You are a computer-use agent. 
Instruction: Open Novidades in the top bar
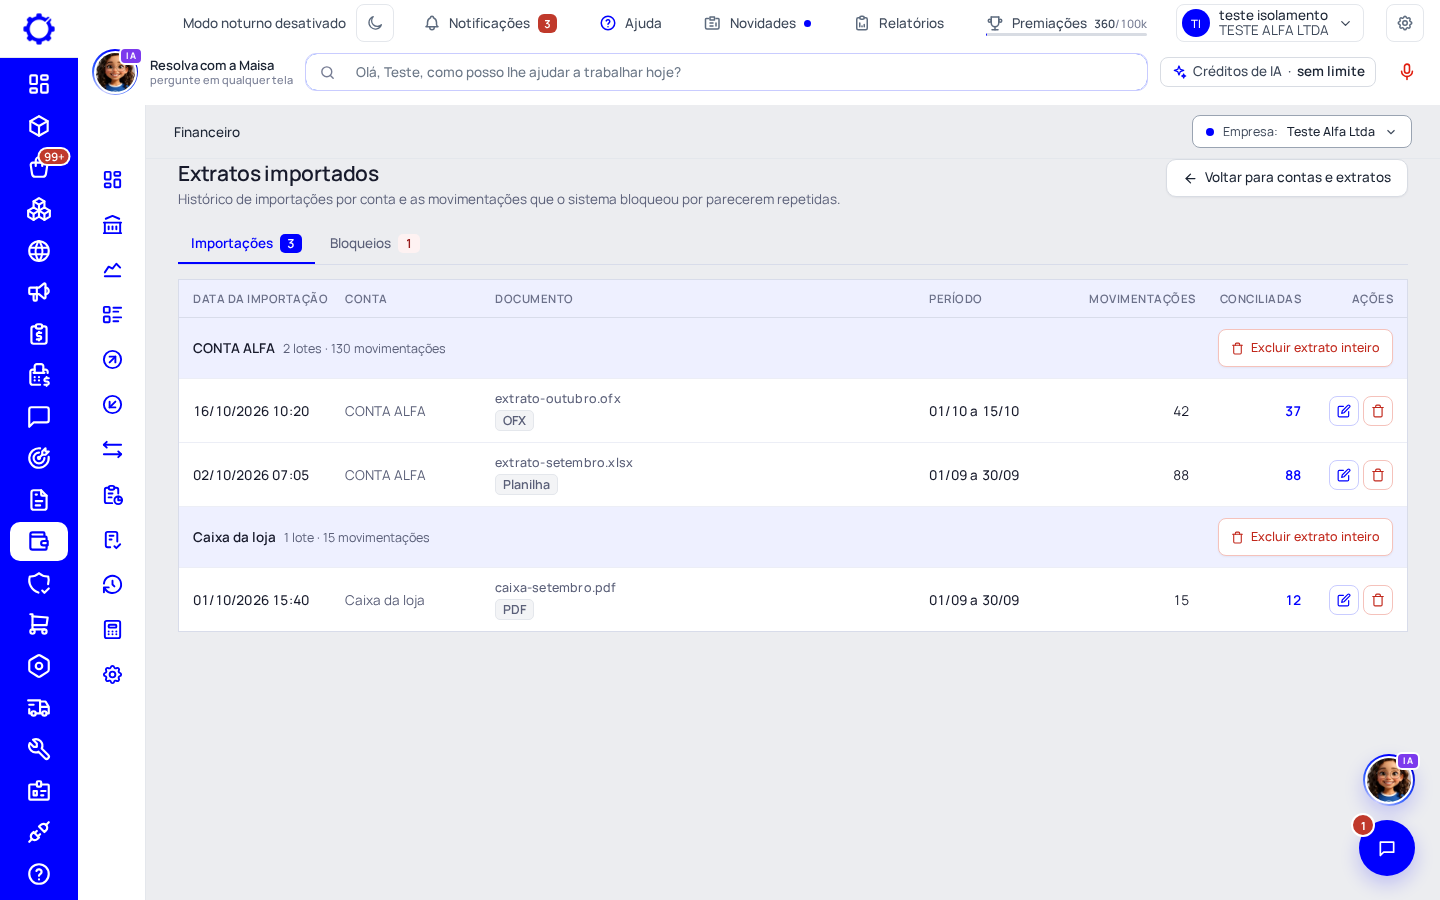[758, 23]
